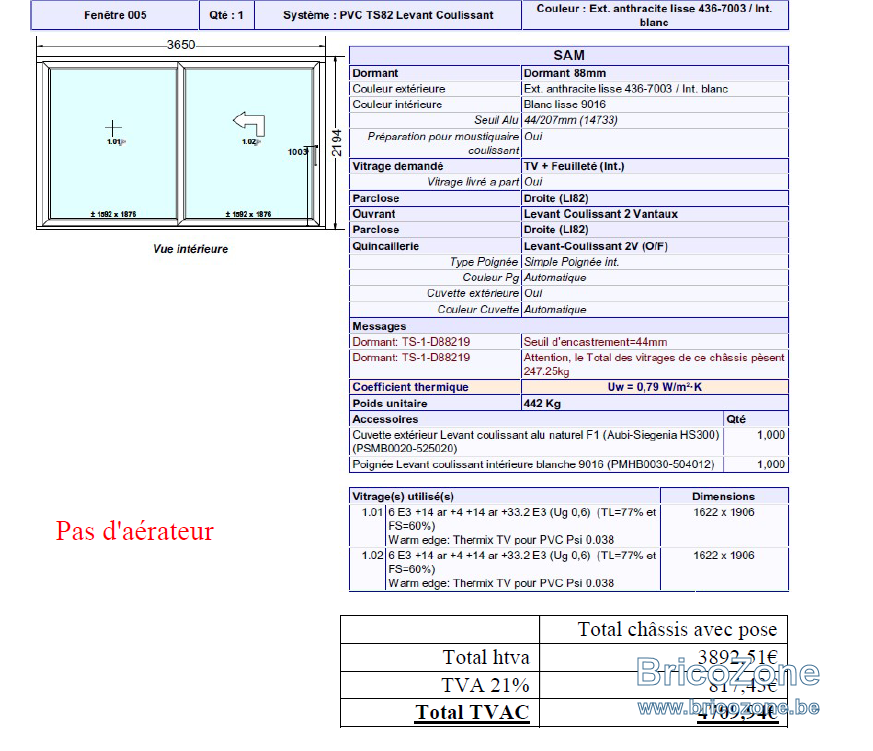Select the Total TVAC label
Viewport: 873px width, 751px height.
coord(472,713)
